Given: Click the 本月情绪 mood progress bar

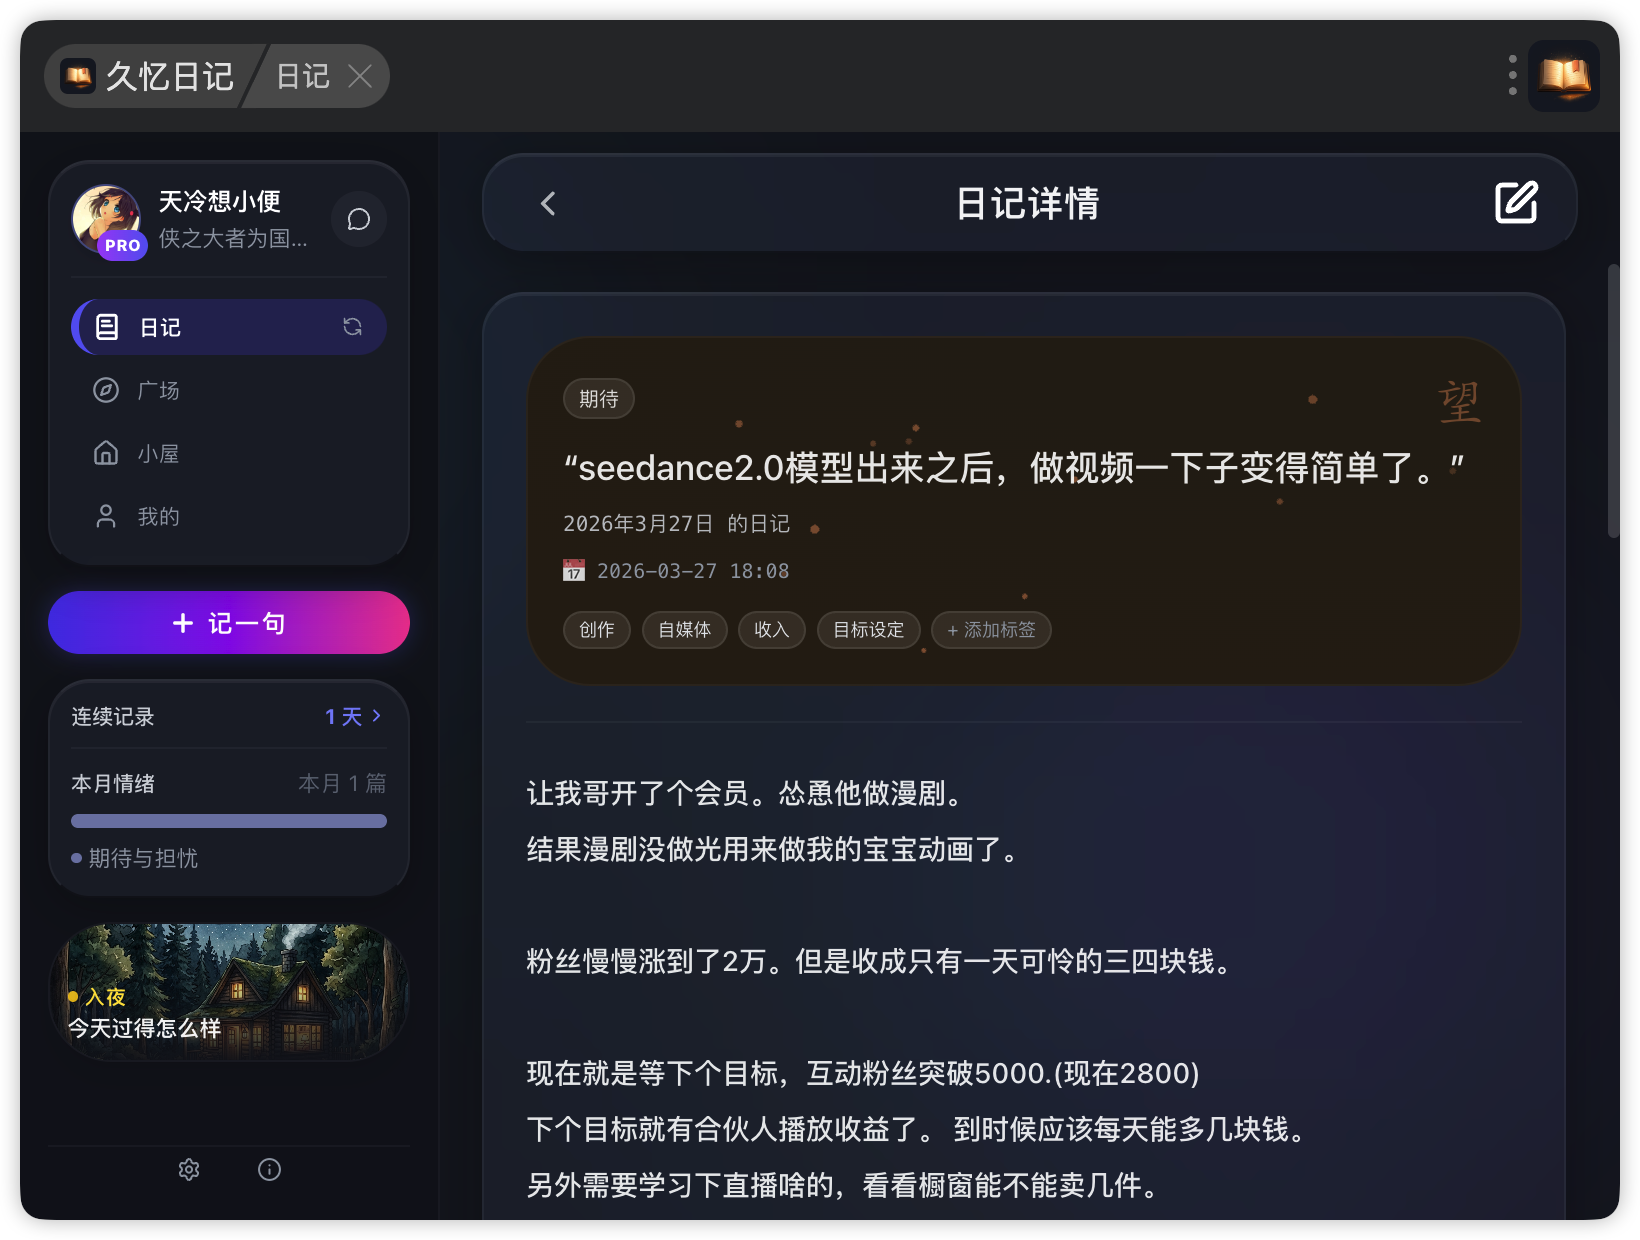Looking at the screenshot, I should tap(229, 821).
